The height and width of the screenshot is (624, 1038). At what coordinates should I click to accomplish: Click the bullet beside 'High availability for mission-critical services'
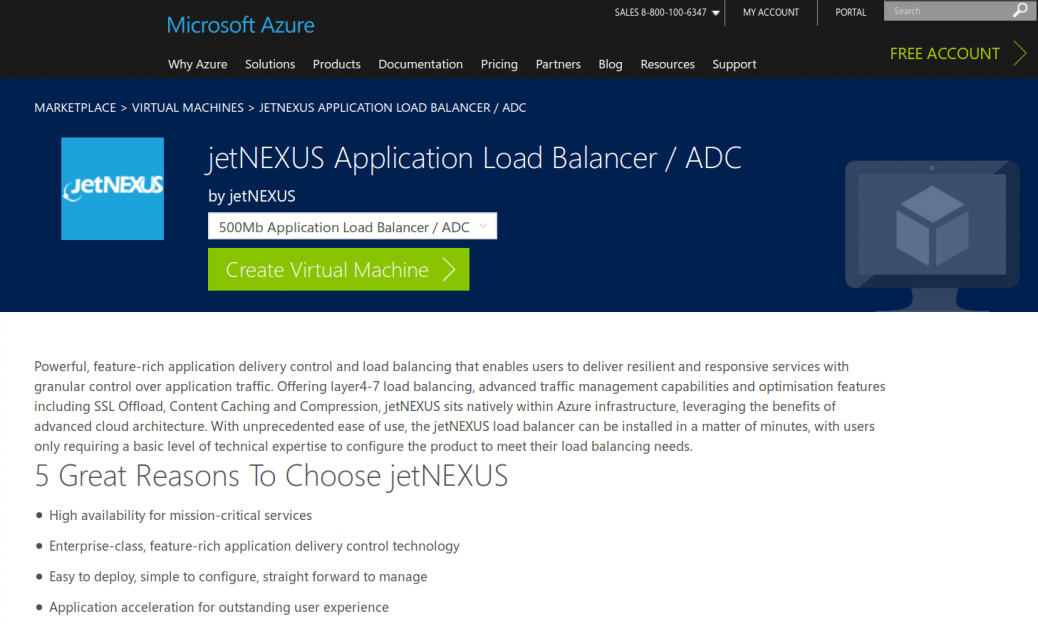click(x=40, y=516)
